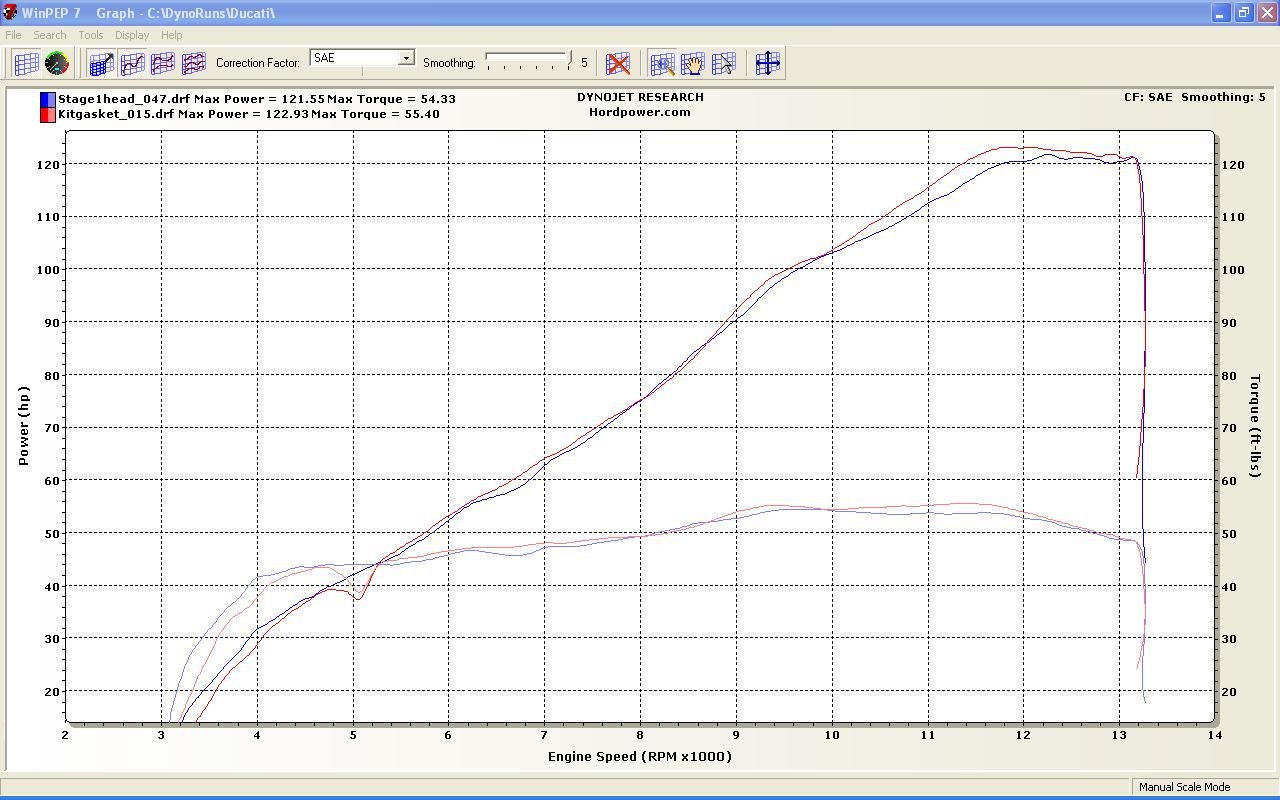Activate the zoom magnifier graph tool
Screen dimensions: 1280x800
point(662,63)
